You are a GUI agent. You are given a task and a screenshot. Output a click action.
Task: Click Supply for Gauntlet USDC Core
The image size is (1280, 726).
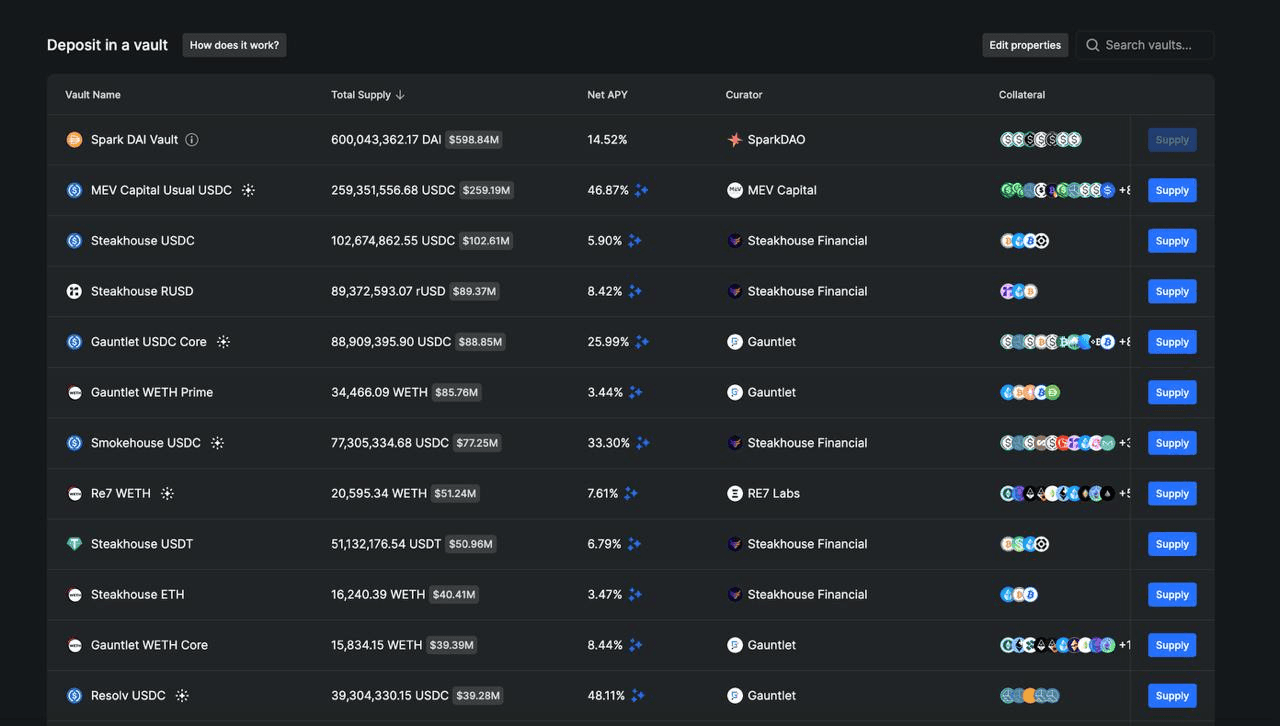1172,342
